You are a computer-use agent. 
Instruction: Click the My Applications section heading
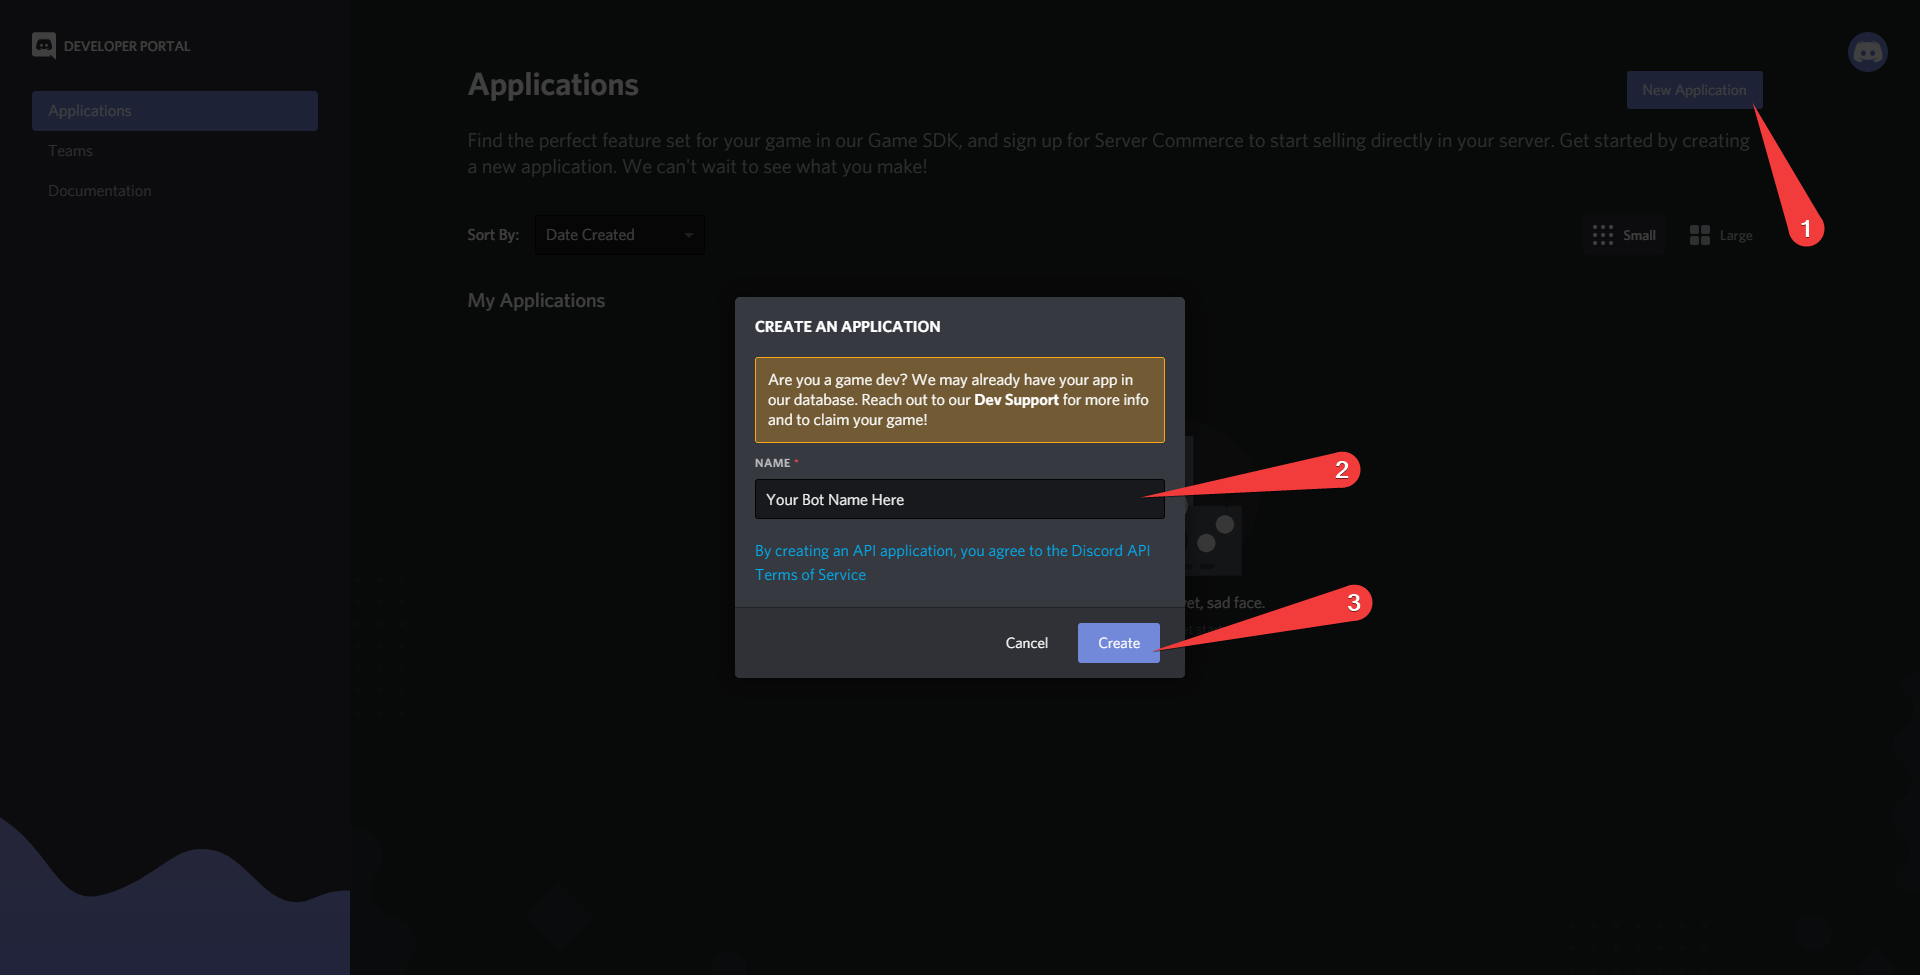point(536,301)
